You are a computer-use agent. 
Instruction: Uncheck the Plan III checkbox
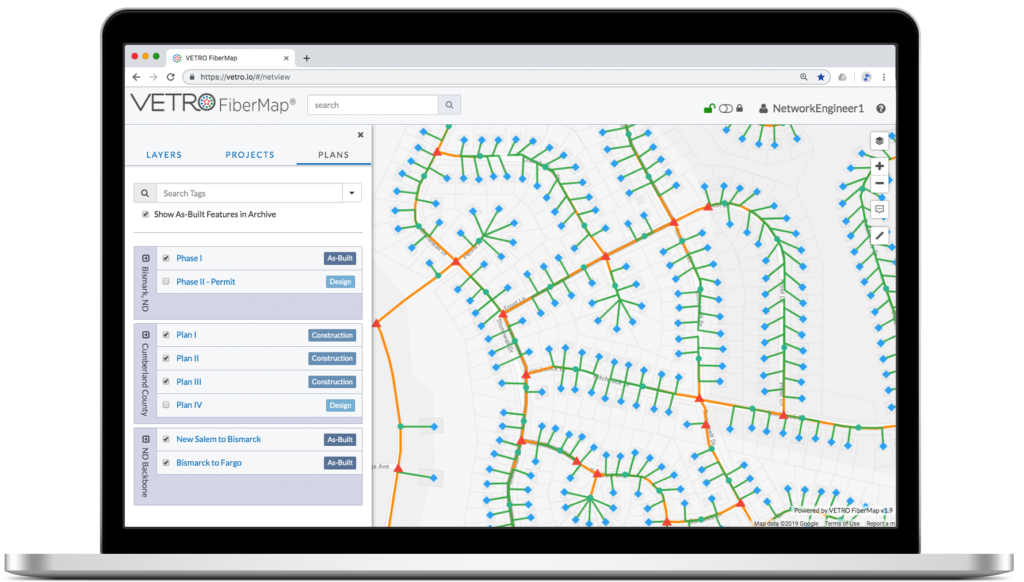[x=166, y=381]
